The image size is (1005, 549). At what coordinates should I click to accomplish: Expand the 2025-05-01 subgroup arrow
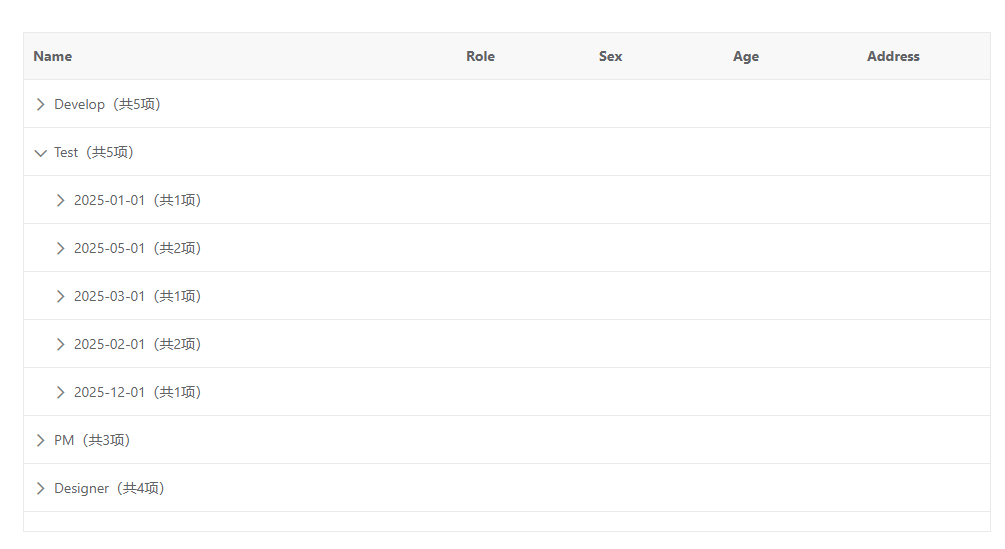(x=61, y=248)
